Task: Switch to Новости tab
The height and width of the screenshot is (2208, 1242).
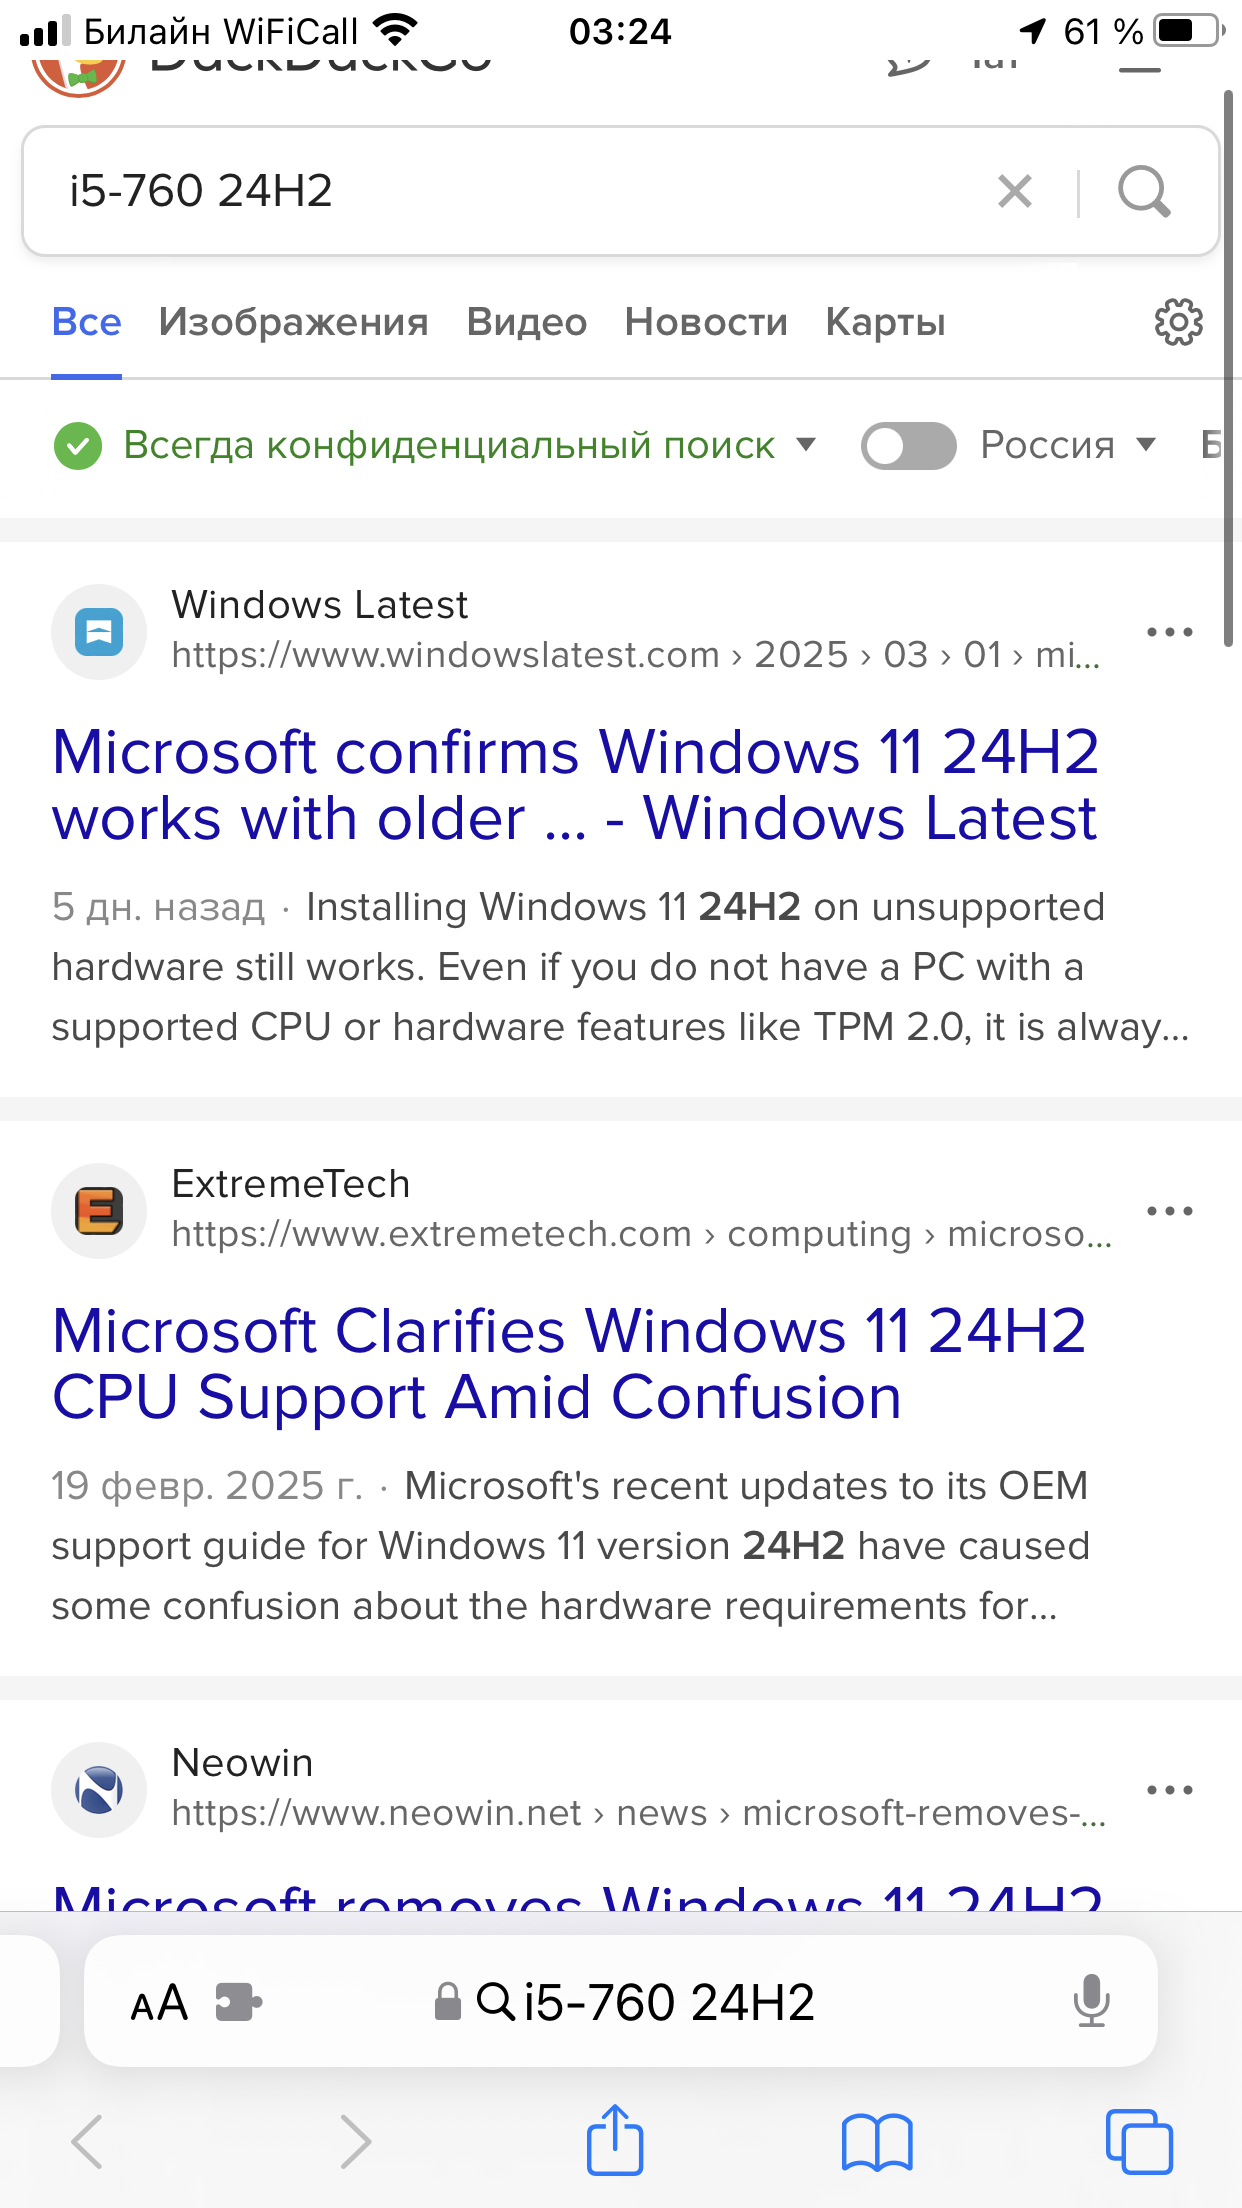Action: (706, 322)
